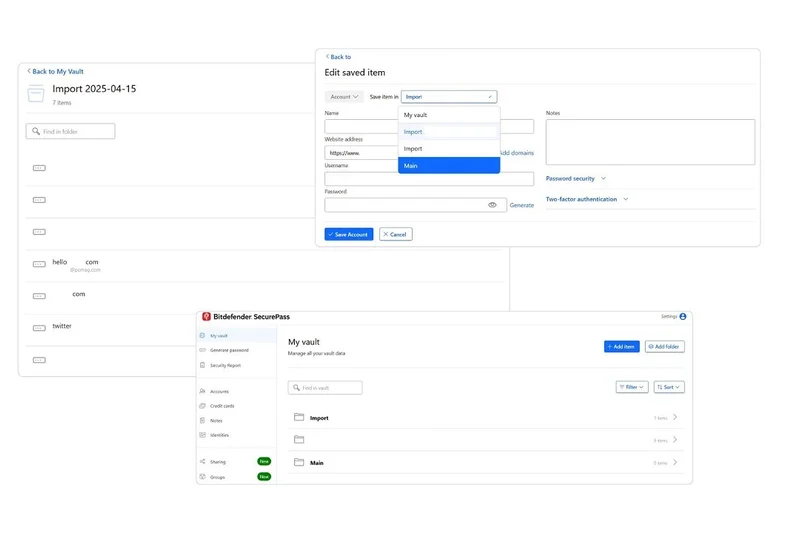Open the Save item in folder combo box
Viewport: 800px width, 533px height.
449,96
